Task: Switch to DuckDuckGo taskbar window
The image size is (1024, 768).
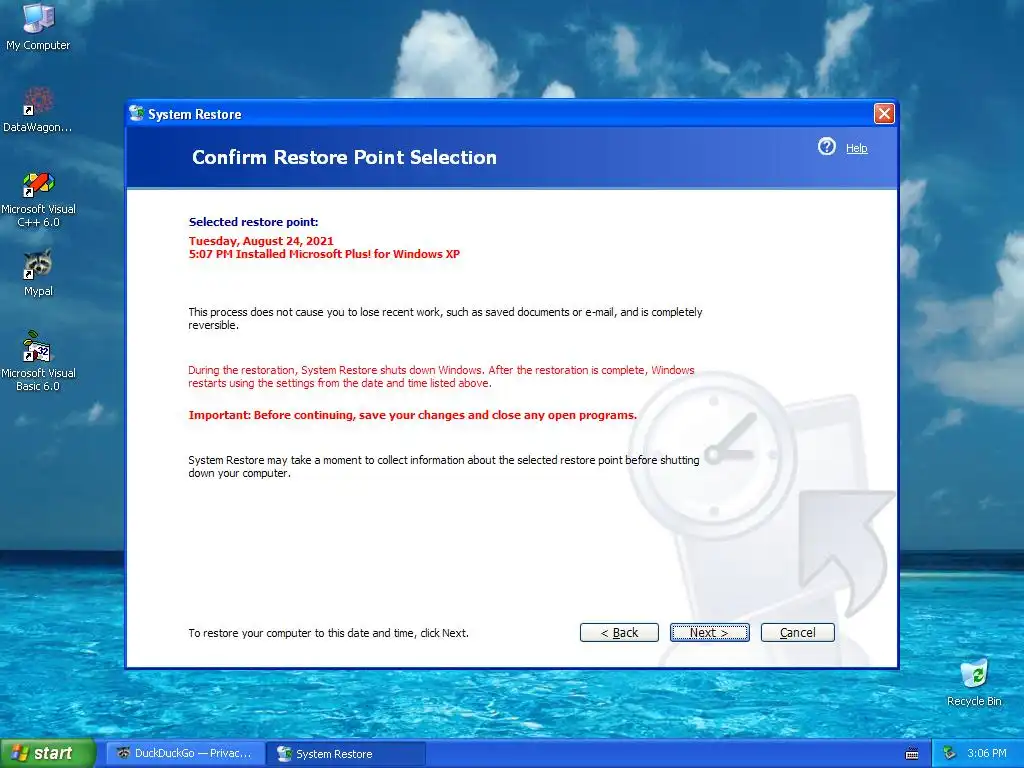Action: (185, 753)
